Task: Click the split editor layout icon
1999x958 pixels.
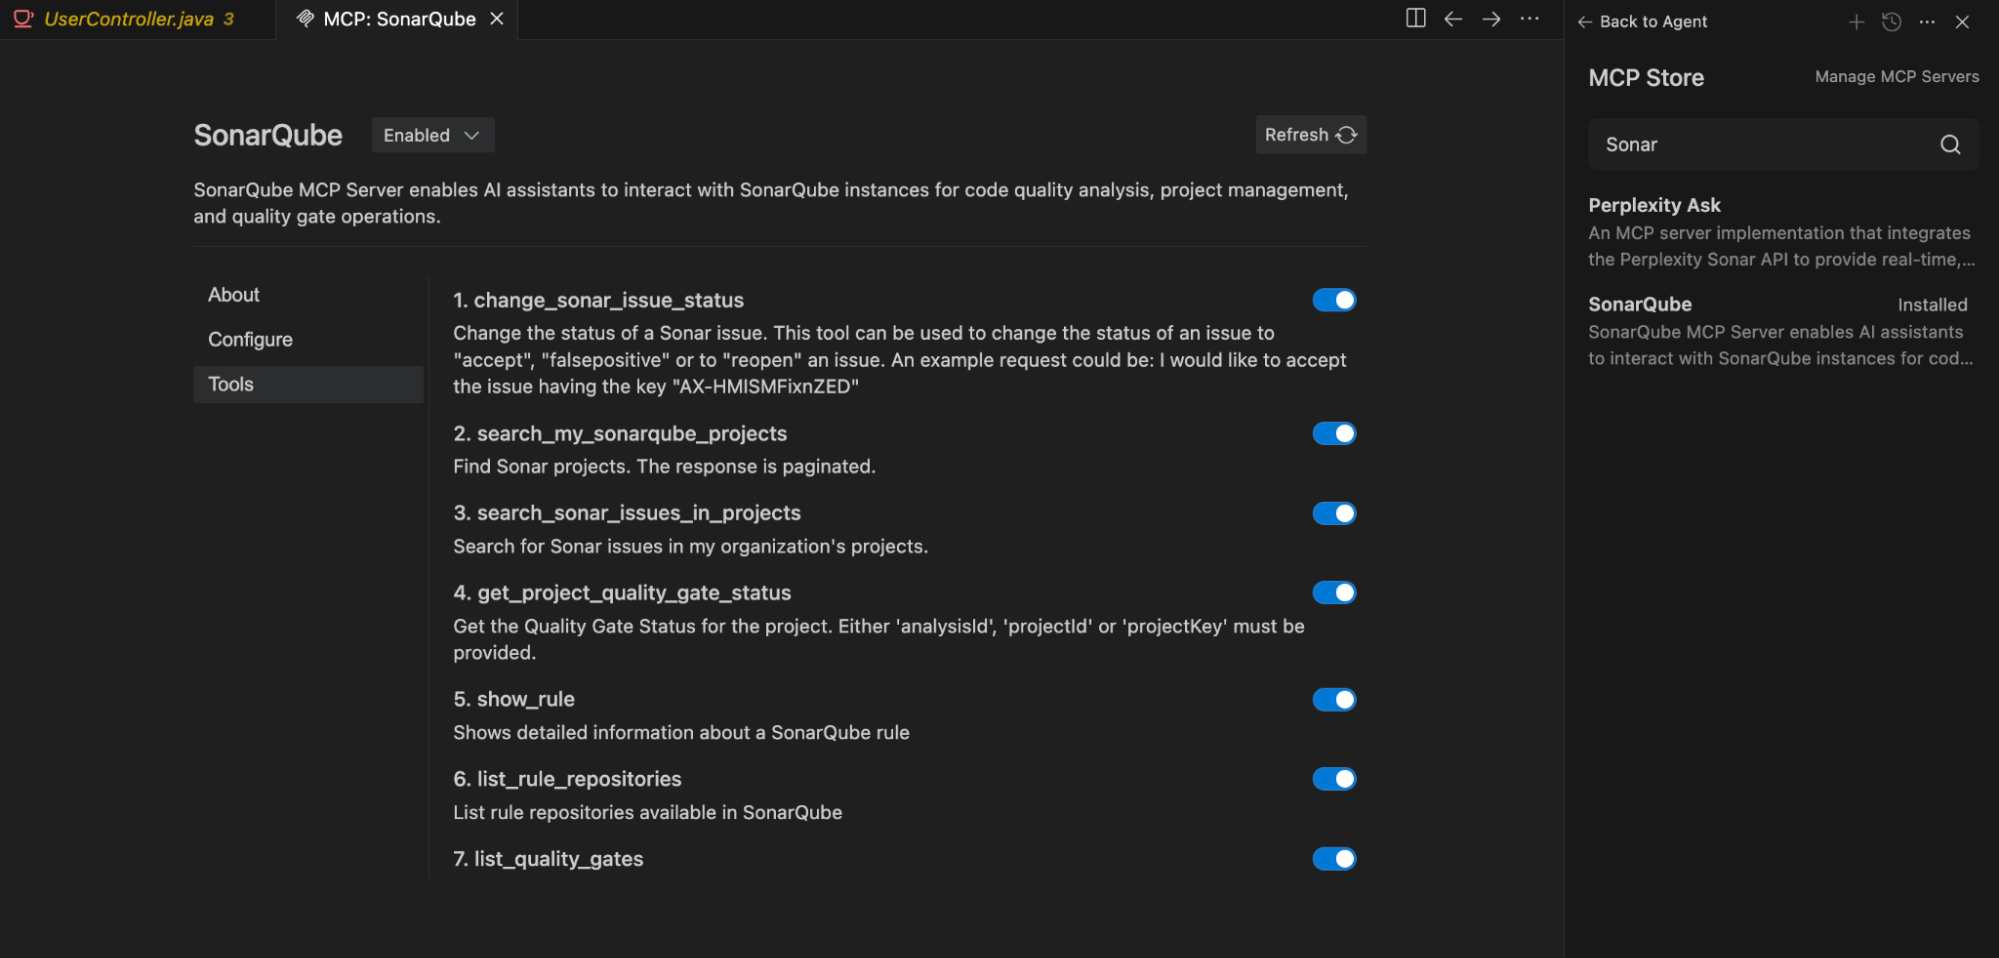Action: coord(1415,19)
